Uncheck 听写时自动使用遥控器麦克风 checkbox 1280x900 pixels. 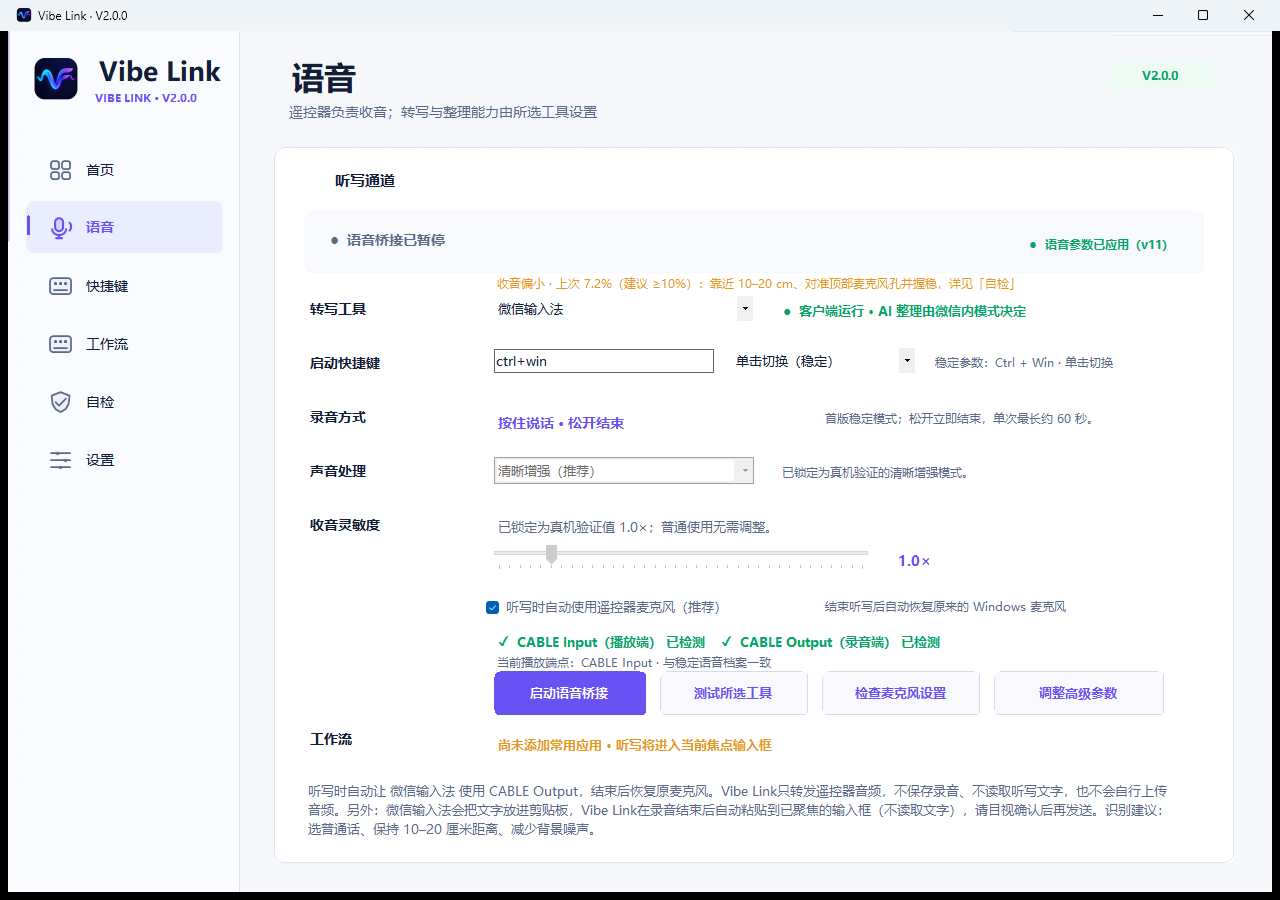(x=492, y=607)
